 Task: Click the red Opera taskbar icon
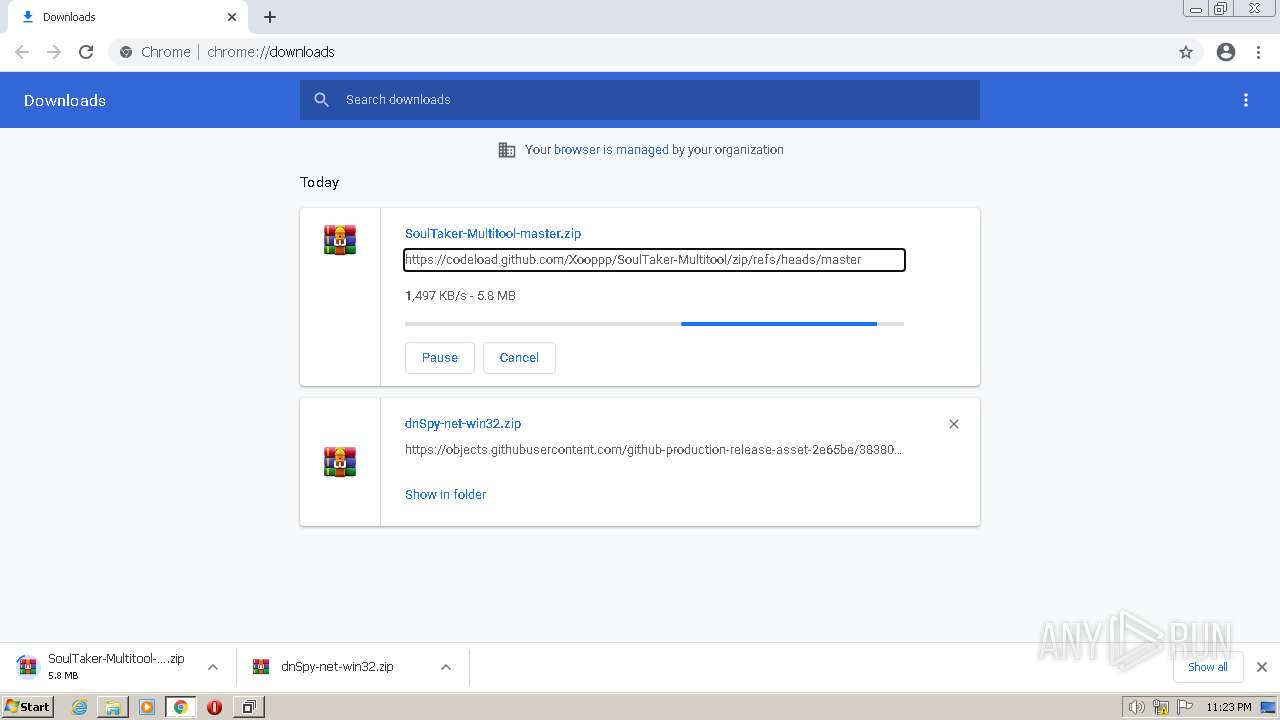pos(214,707)
